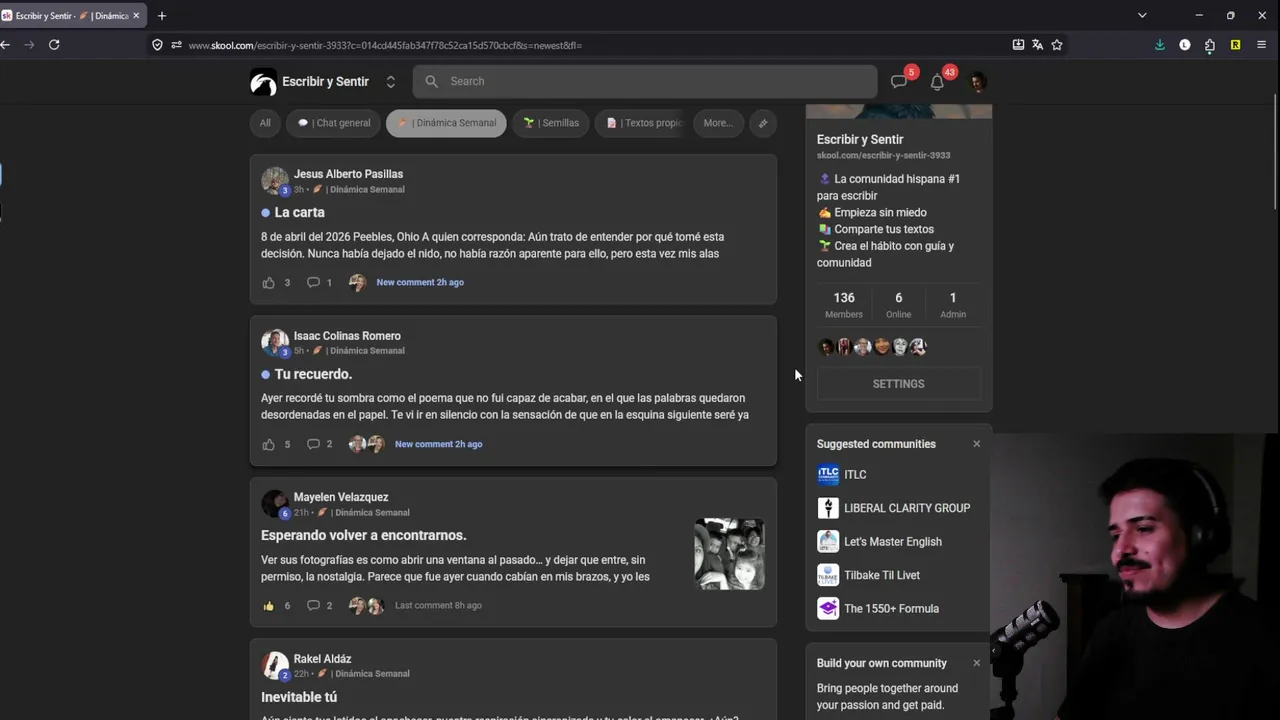Open The 1550+ Formula community

pos(878,608)
